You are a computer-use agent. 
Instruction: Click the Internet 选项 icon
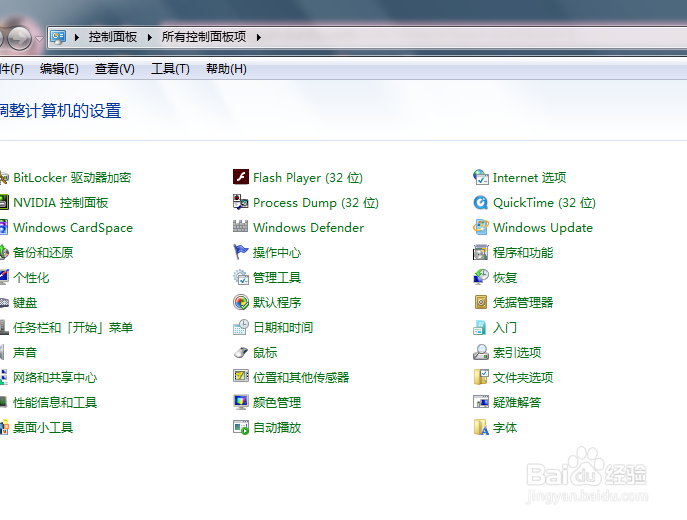(x=481, y=177)
